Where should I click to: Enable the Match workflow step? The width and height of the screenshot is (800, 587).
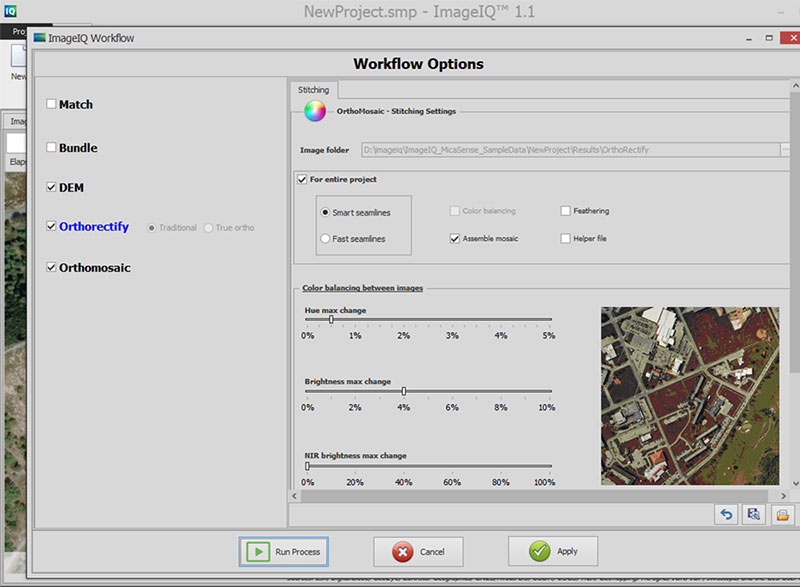tap(51, 104)
